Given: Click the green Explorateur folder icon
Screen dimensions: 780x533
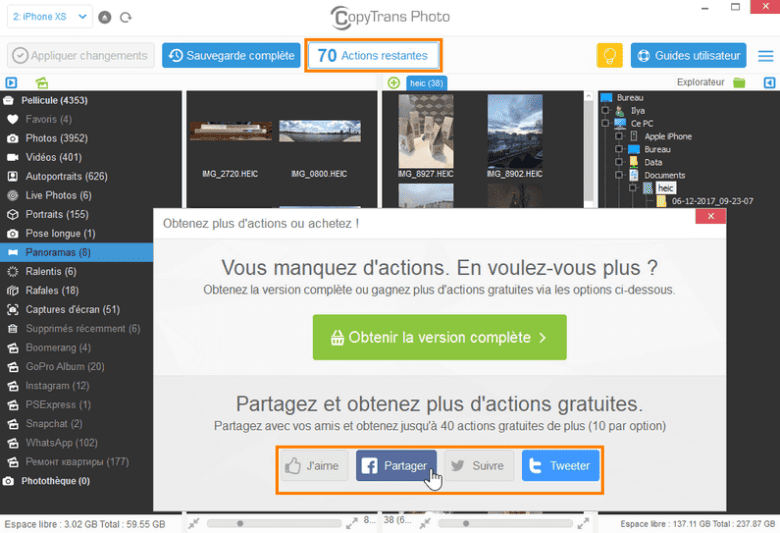Looking at the screenshot, I should coord(739,83).
